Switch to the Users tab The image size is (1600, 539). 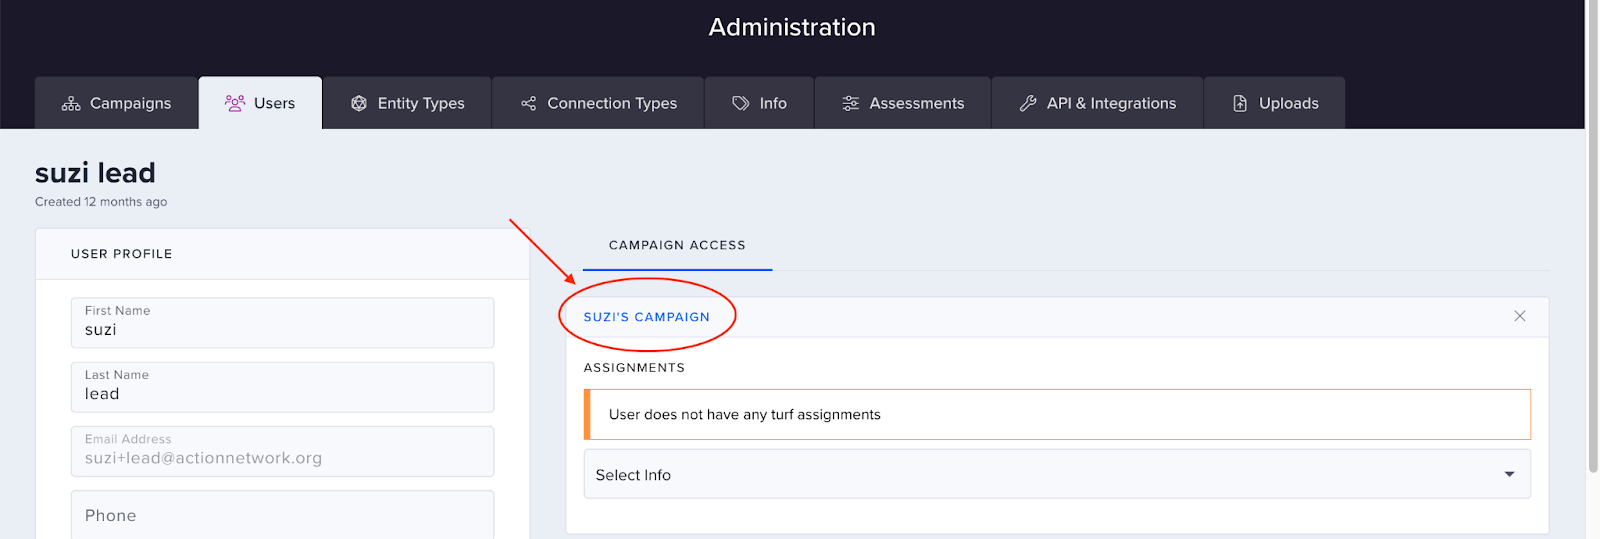point(260,103)
